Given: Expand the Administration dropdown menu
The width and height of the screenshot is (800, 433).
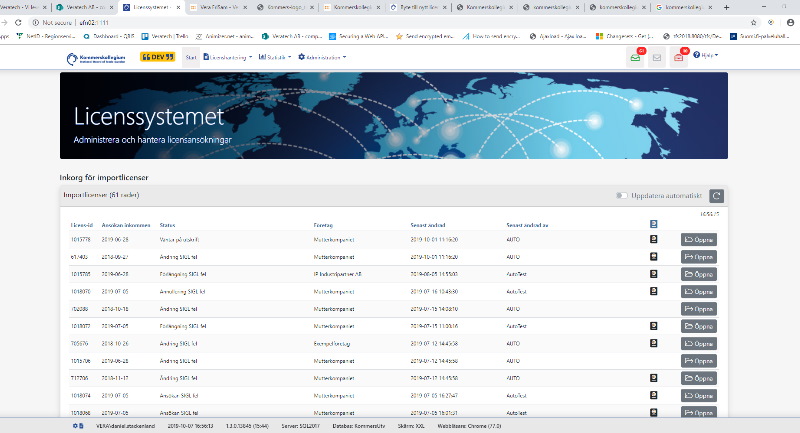Looking at the screenshot, I should tap(323, 57).
